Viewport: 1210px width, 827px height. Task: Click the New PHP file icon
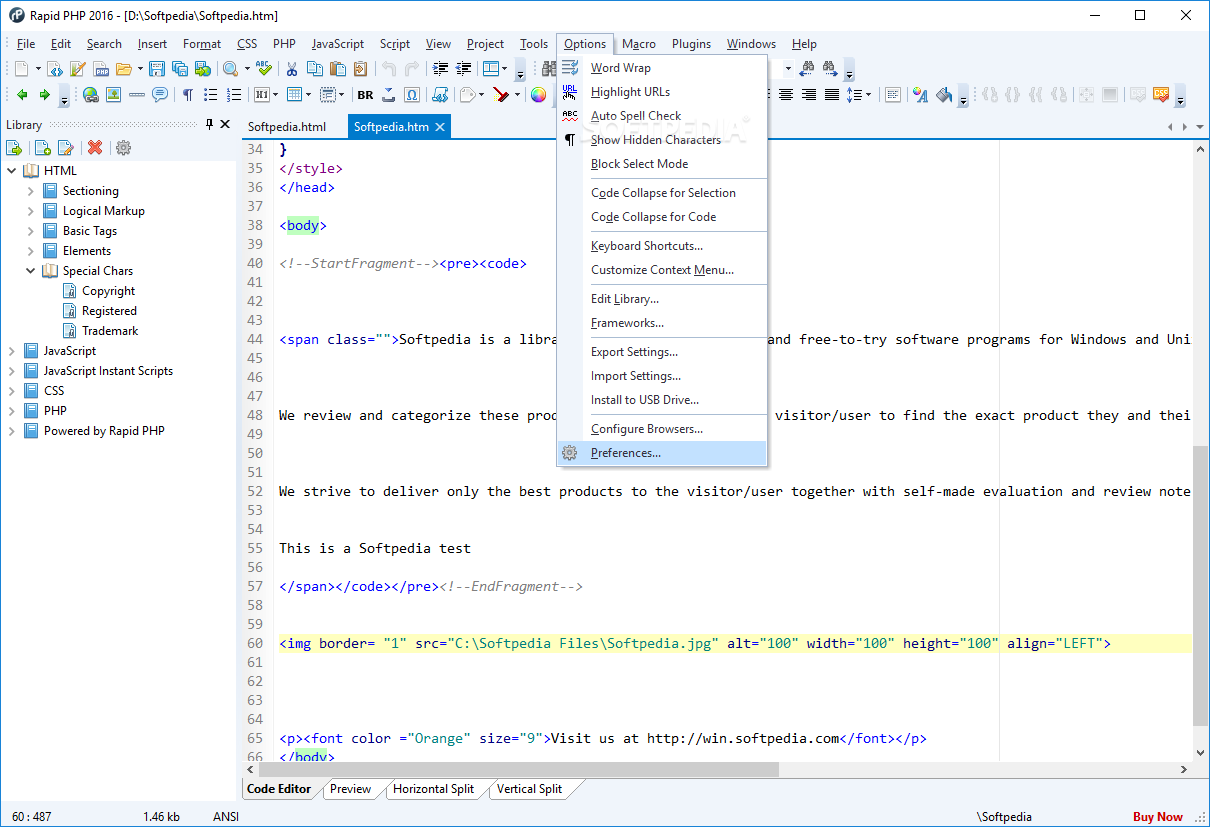[101, 69]
